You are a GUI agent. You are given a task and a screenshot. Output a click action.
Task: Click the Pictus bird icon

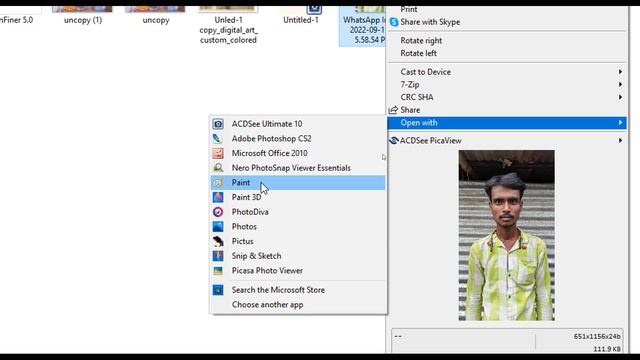tap(218, 241)
